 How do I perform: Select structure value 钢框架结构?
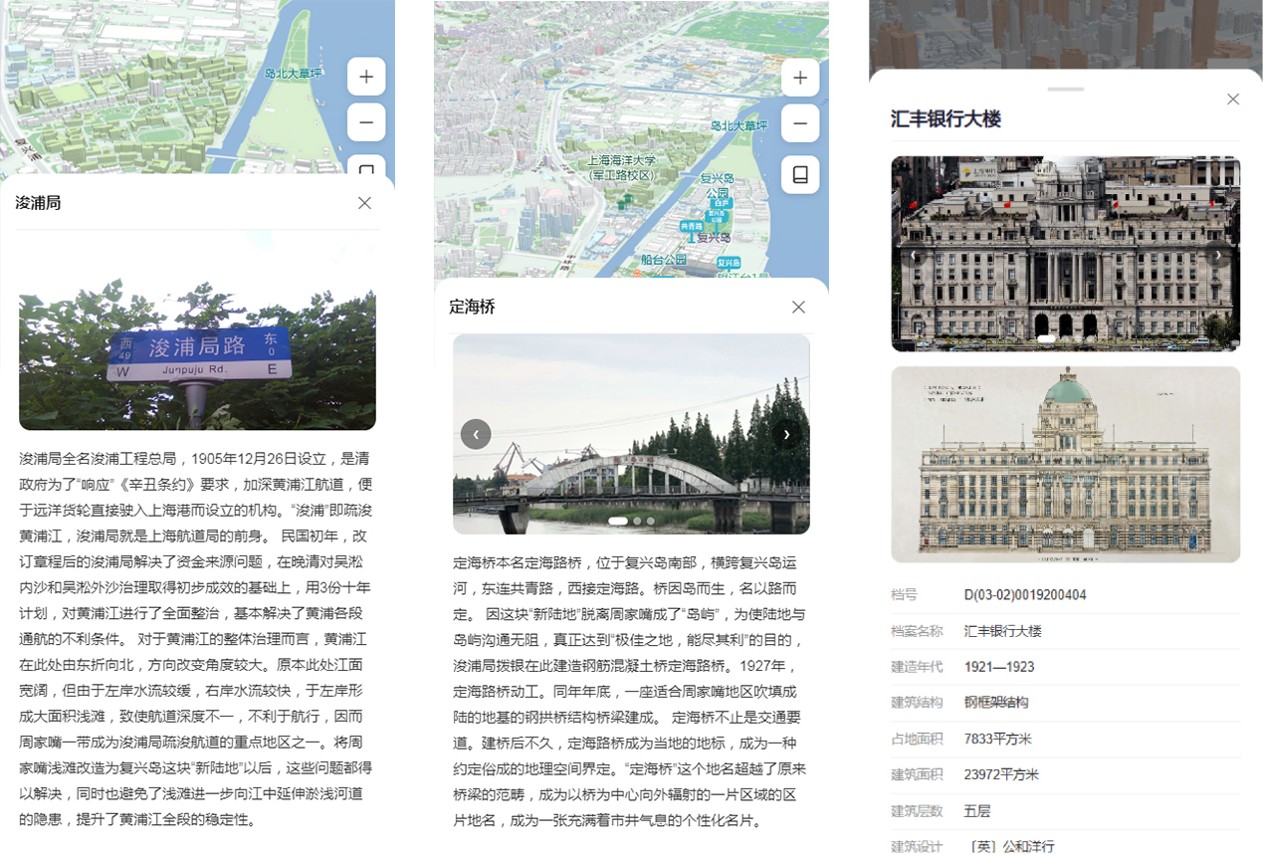tap(996, 703)
